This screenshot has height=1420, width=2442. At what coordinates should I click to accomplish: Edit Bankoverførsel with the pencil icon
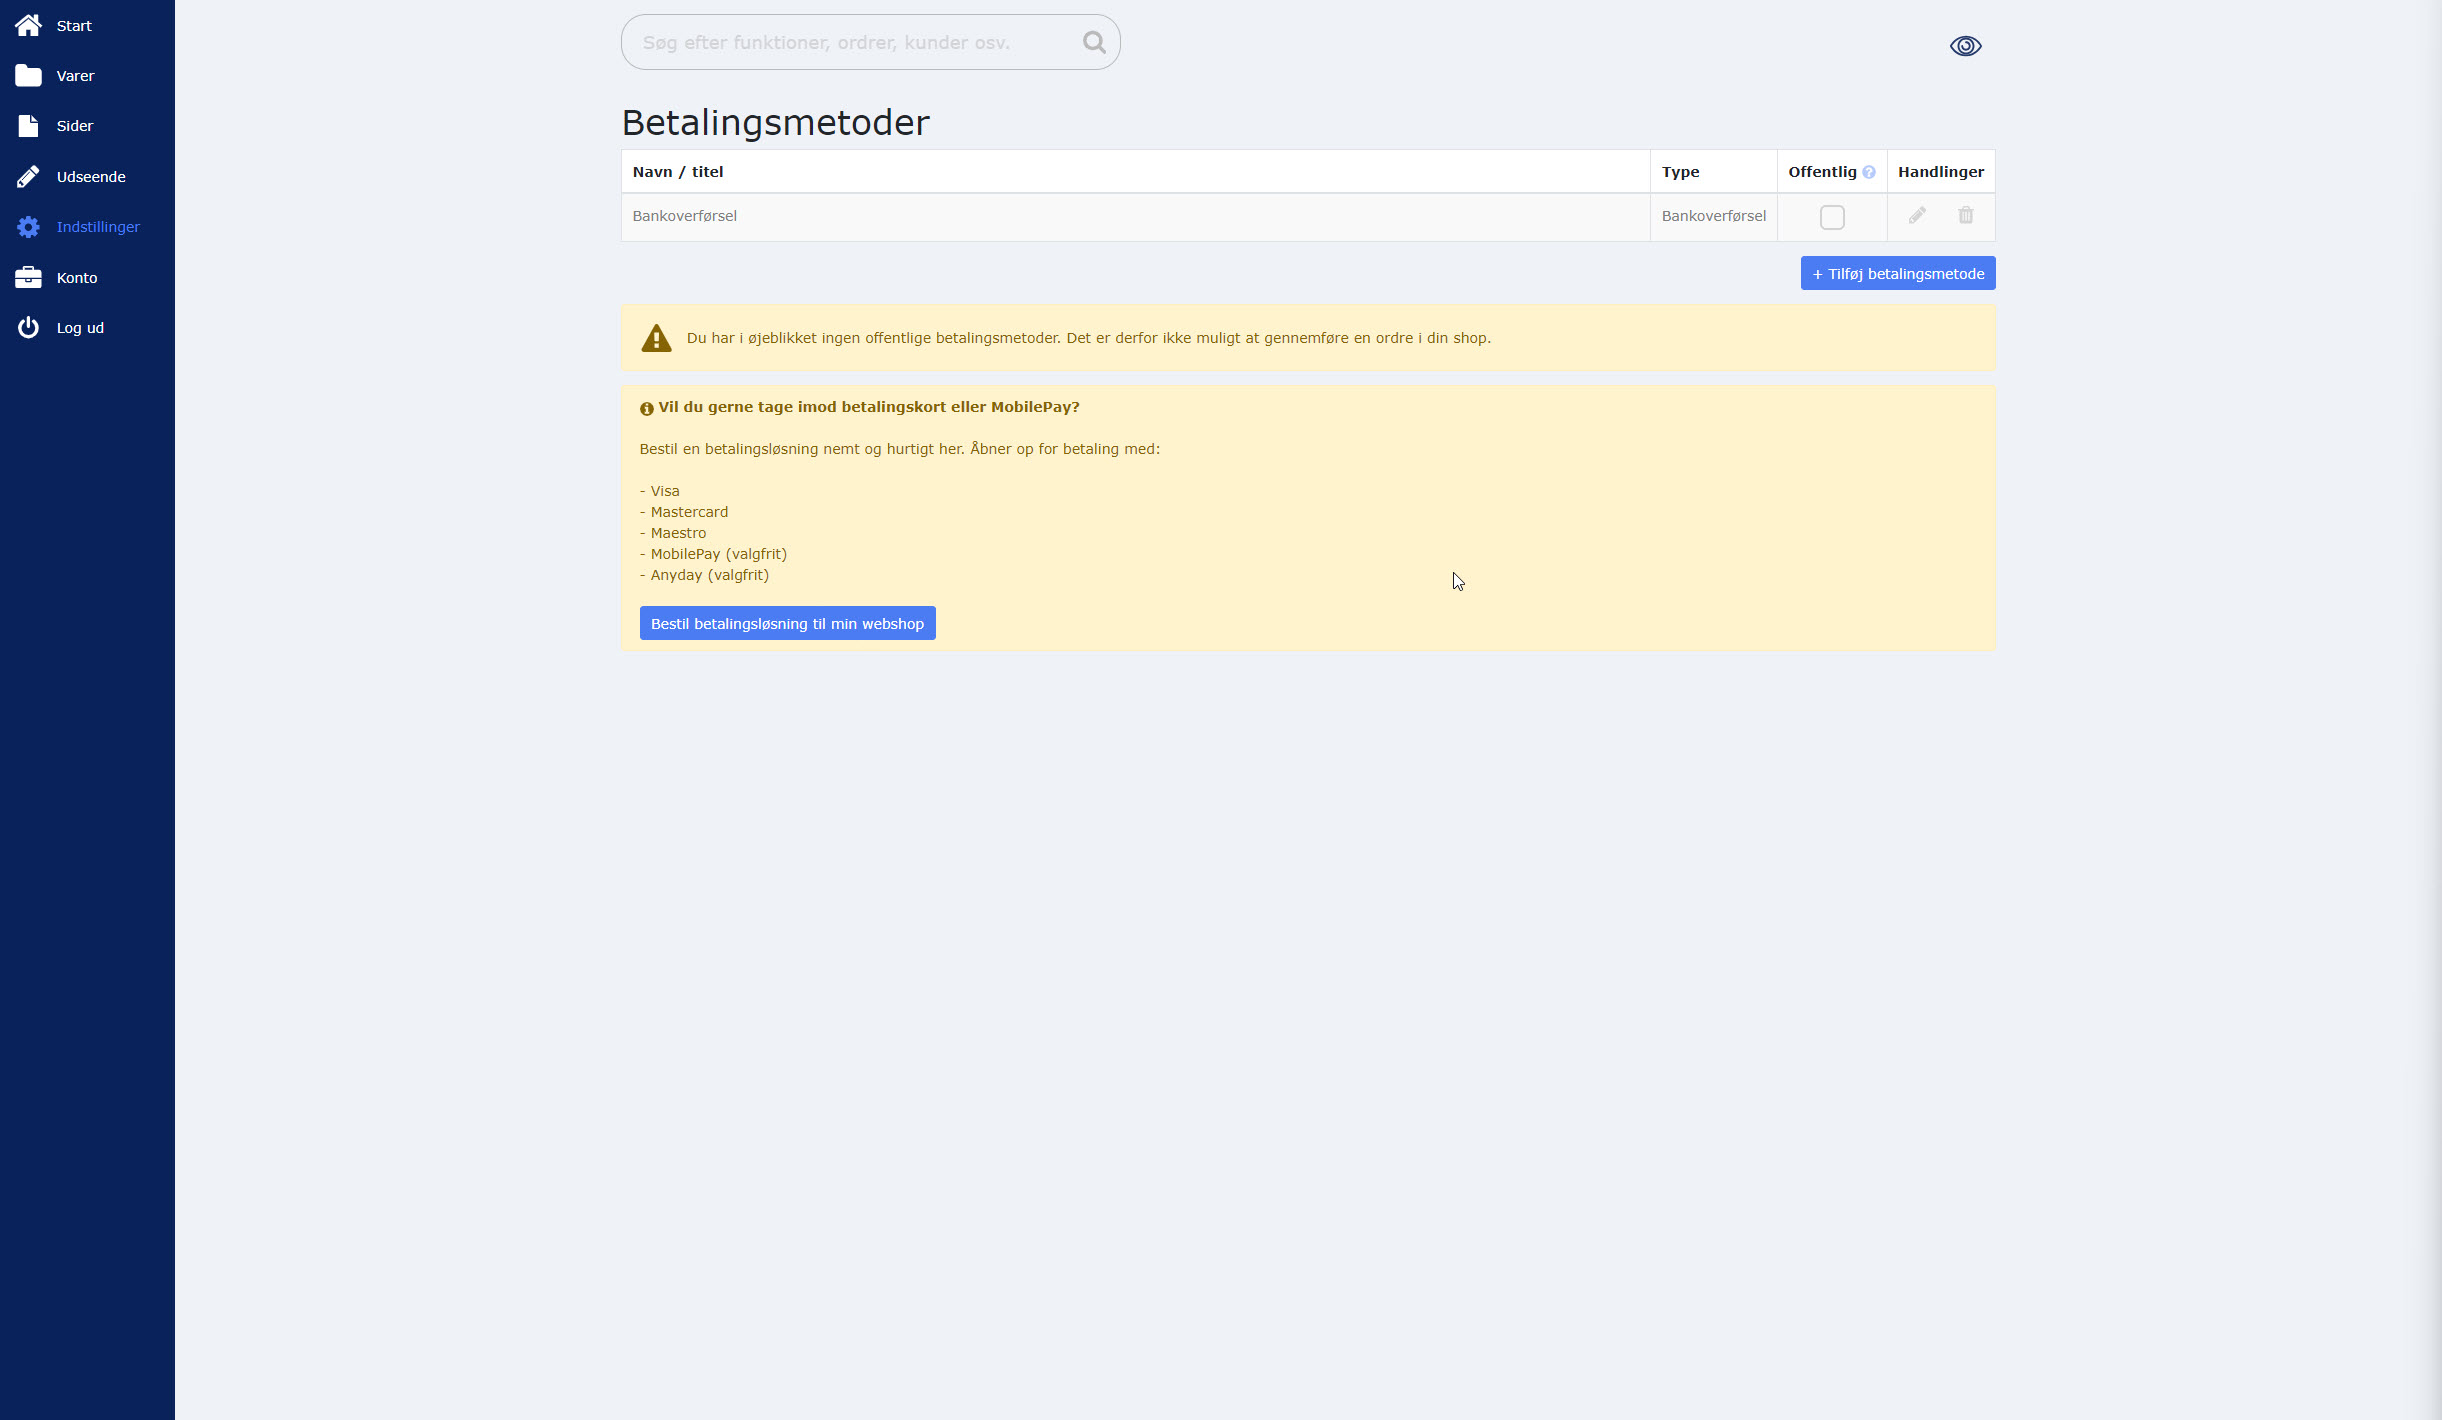(1916, 216)
